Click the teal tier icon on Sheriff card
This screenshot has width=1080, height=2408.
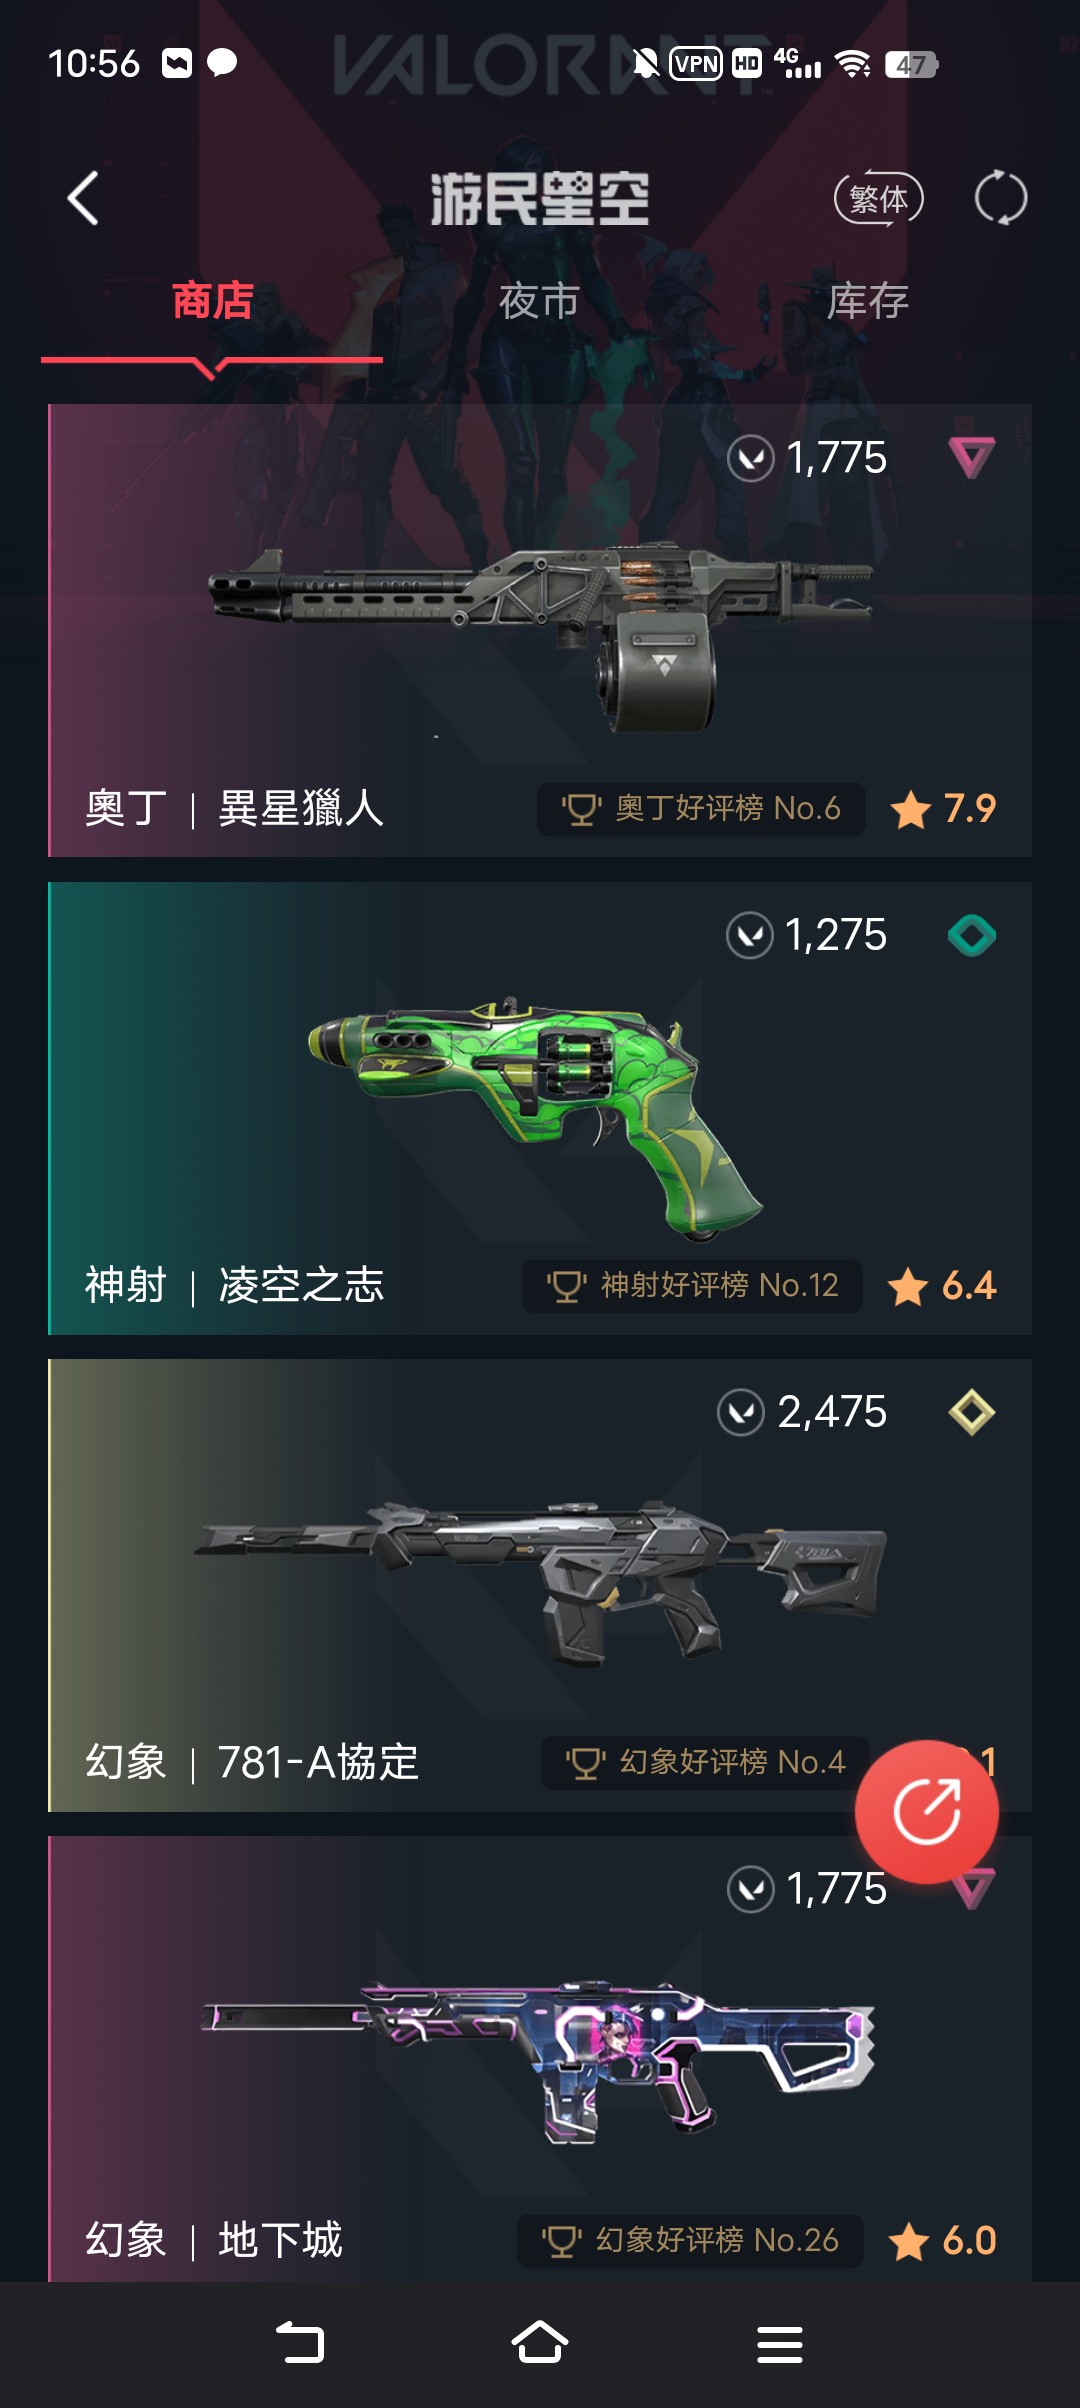[971, 936]
